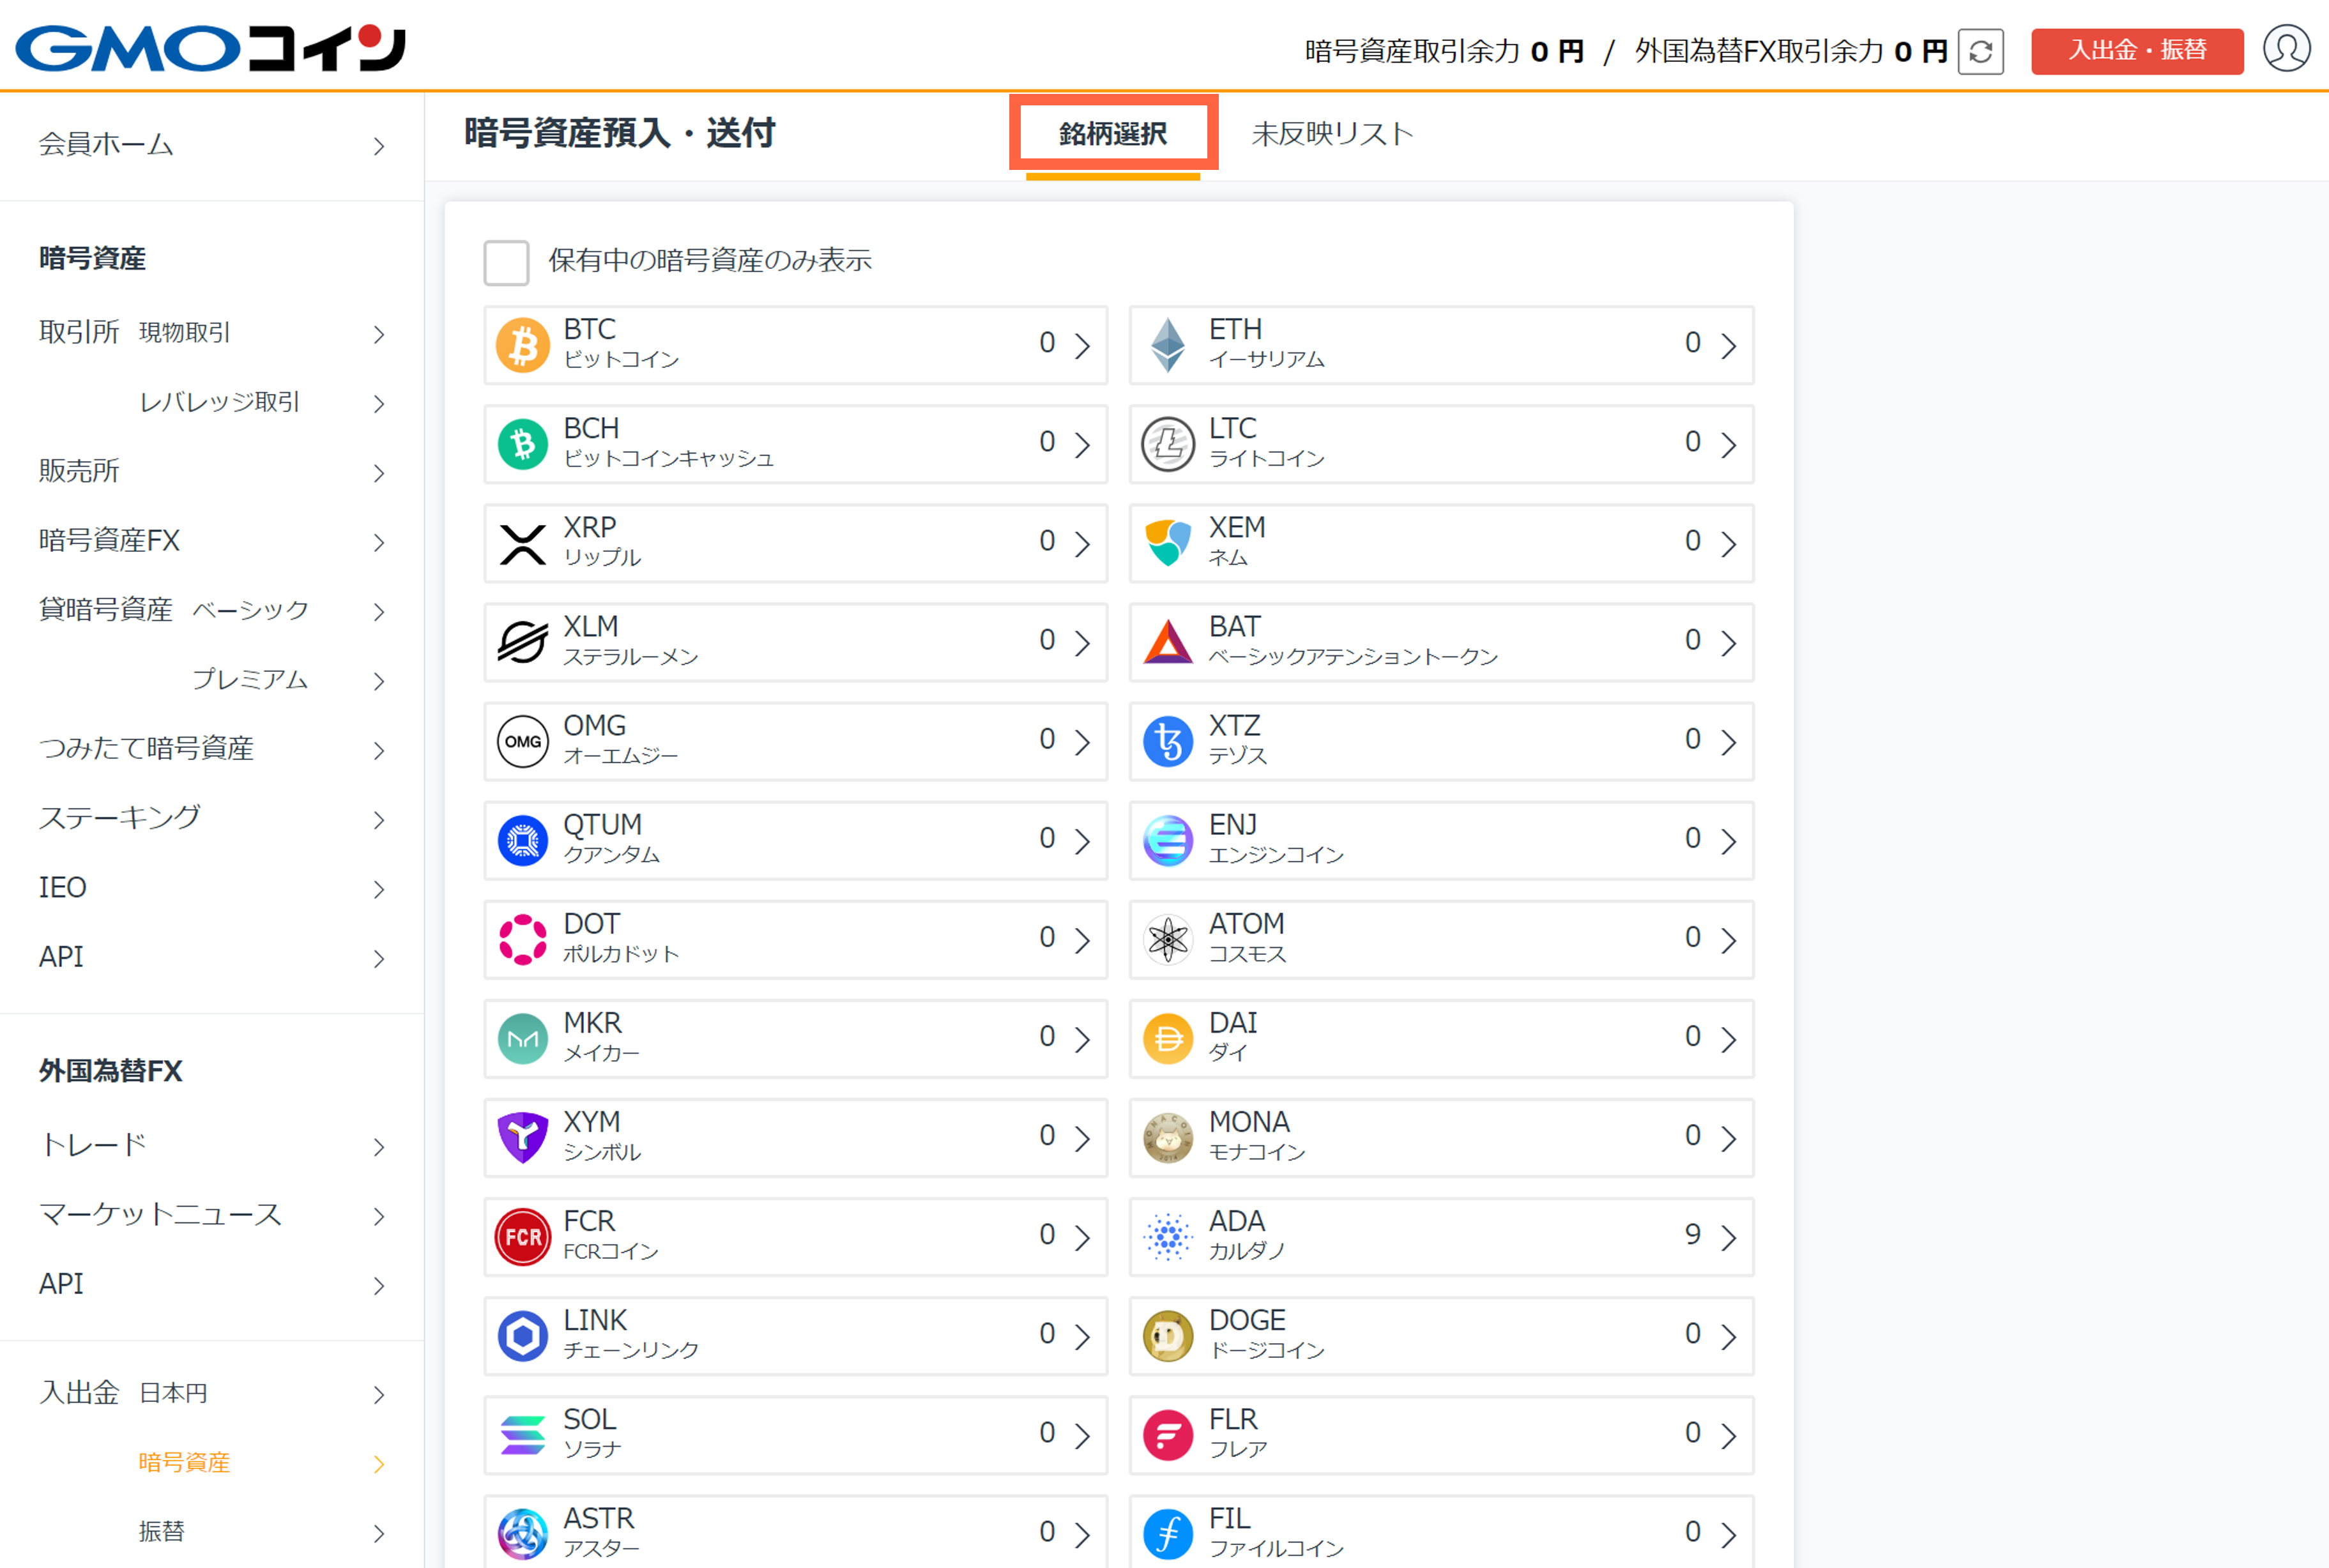2329x1568 pixels.
Task: Switch to the 銘柄選択 tab
Action: tap(1112, 134)
